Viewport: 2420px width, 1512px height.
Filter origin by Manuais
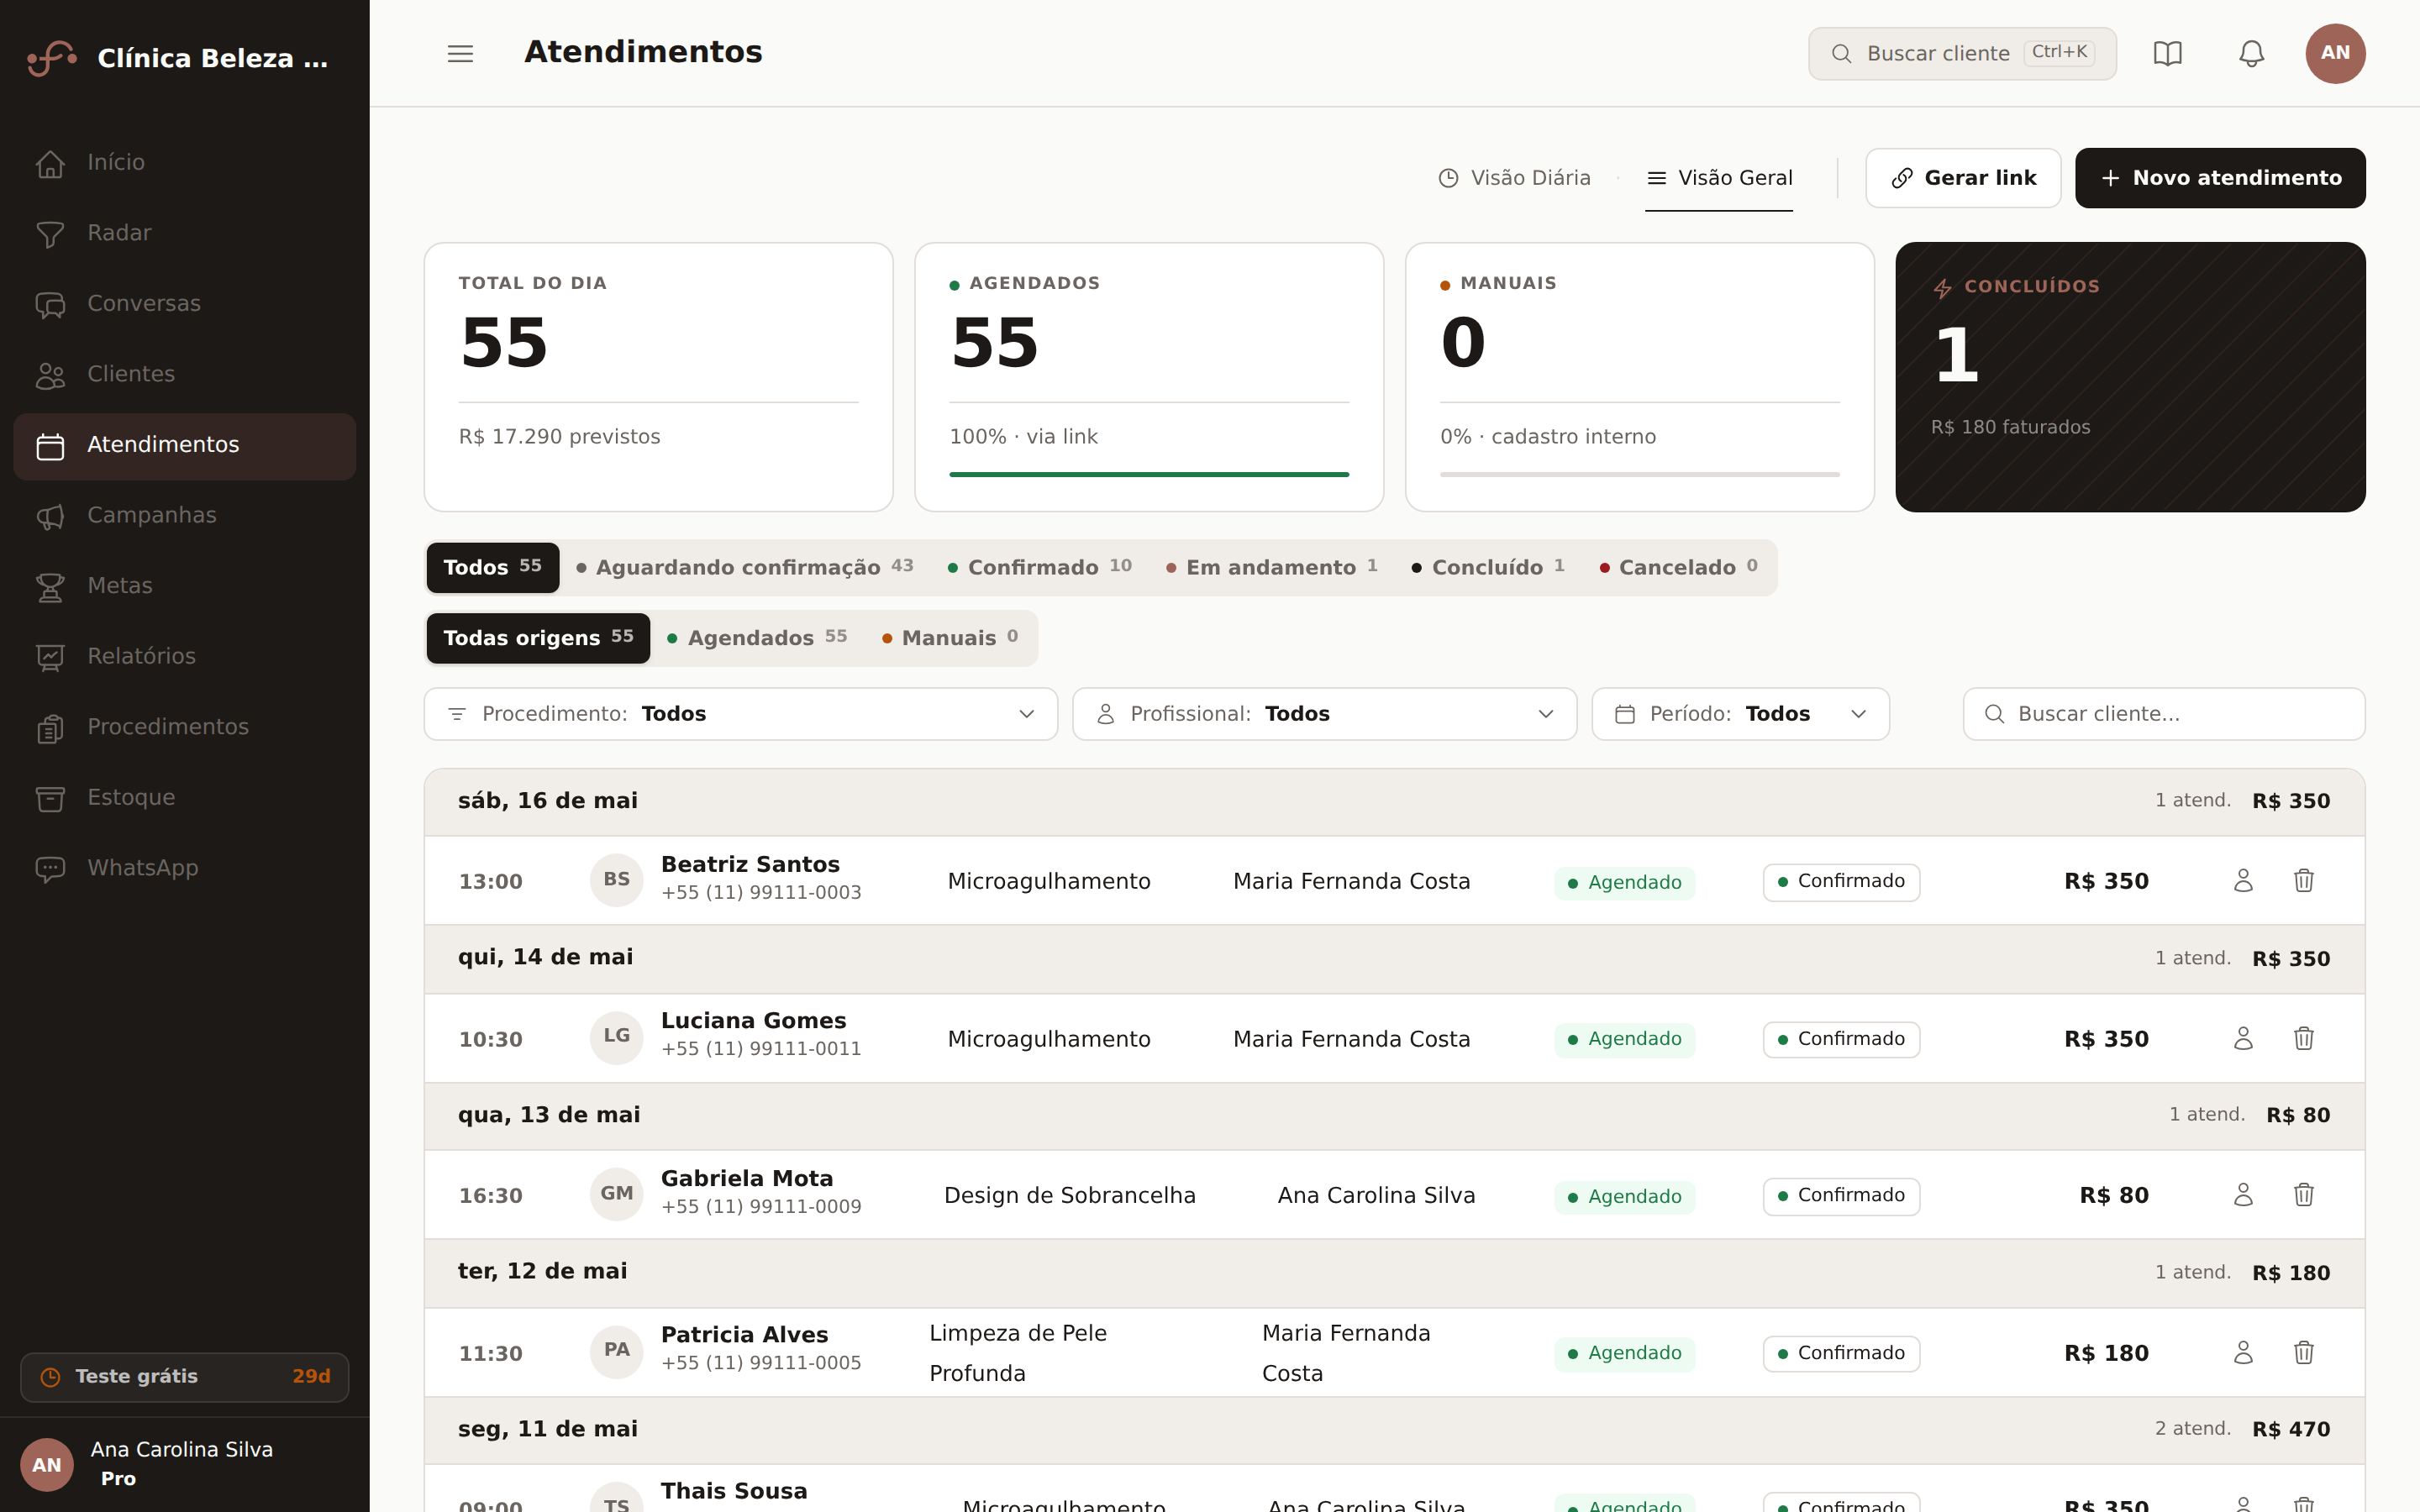coord(950,638)
